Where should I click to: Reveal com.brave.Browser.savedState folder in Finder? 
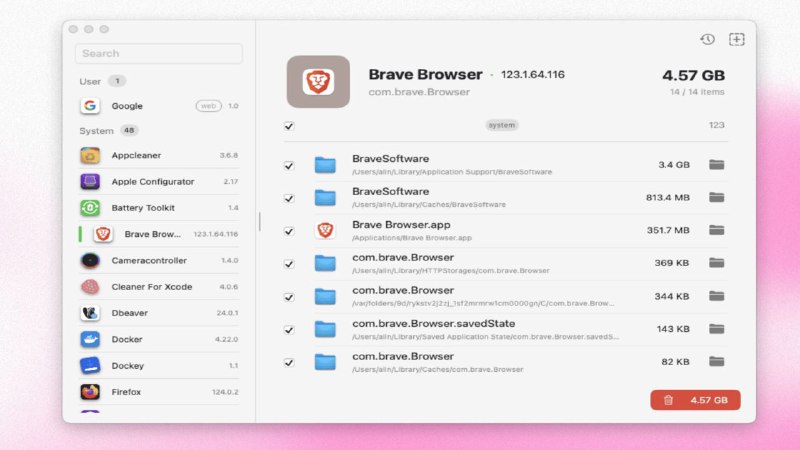716,329
